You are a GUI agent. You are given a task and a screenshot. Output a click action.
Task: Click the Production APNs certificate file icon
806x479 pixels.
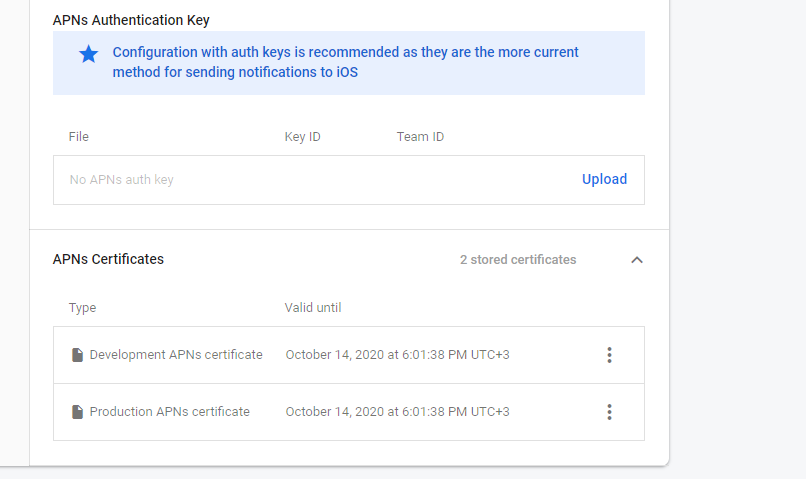click(x=77, y=412)
